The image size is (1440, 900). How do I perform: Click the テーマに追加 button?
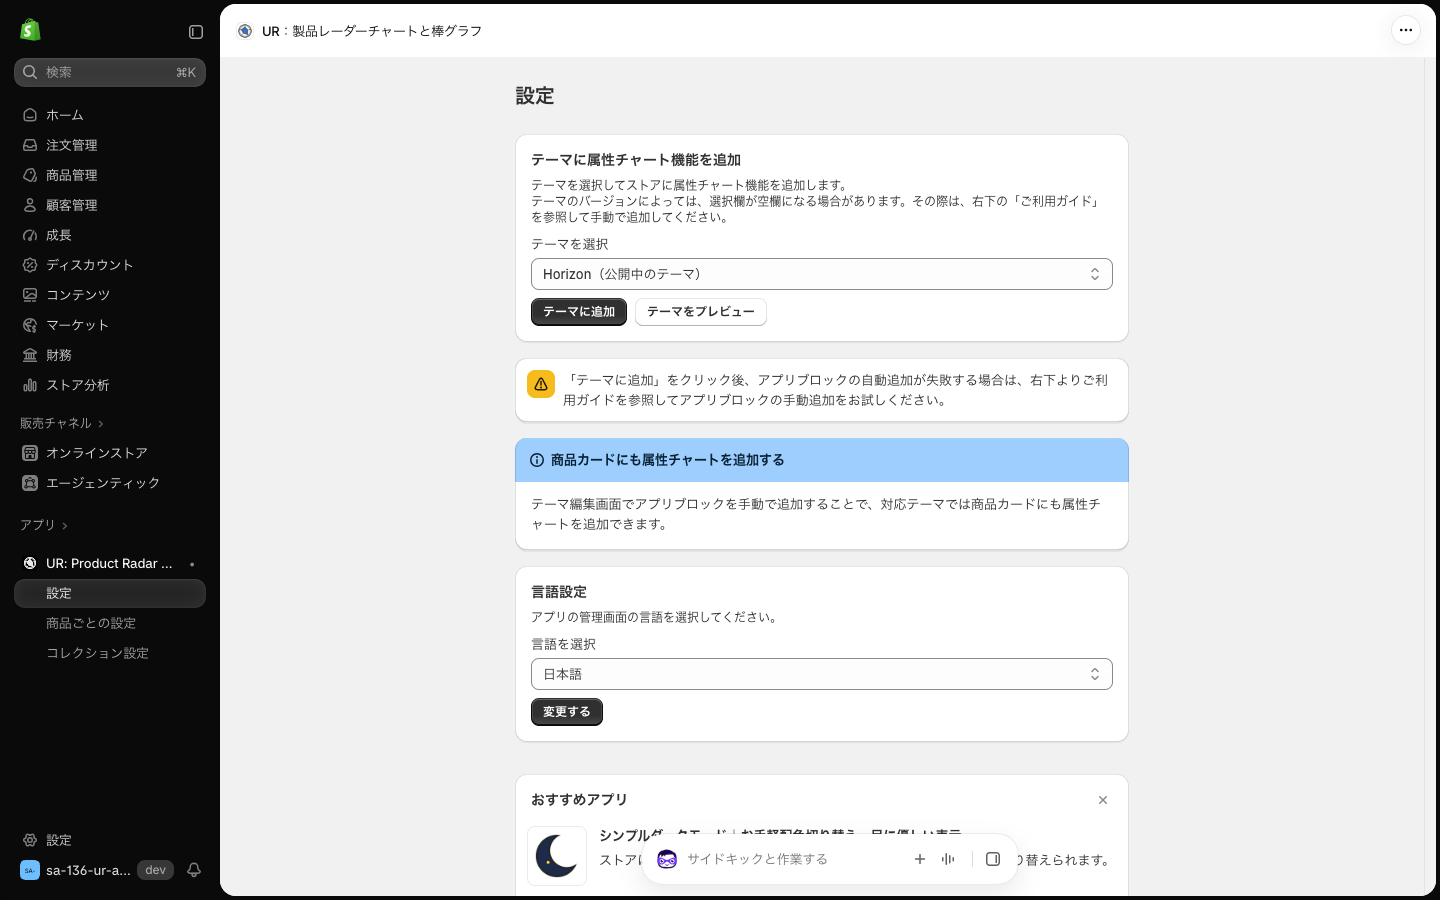(579, 312)
